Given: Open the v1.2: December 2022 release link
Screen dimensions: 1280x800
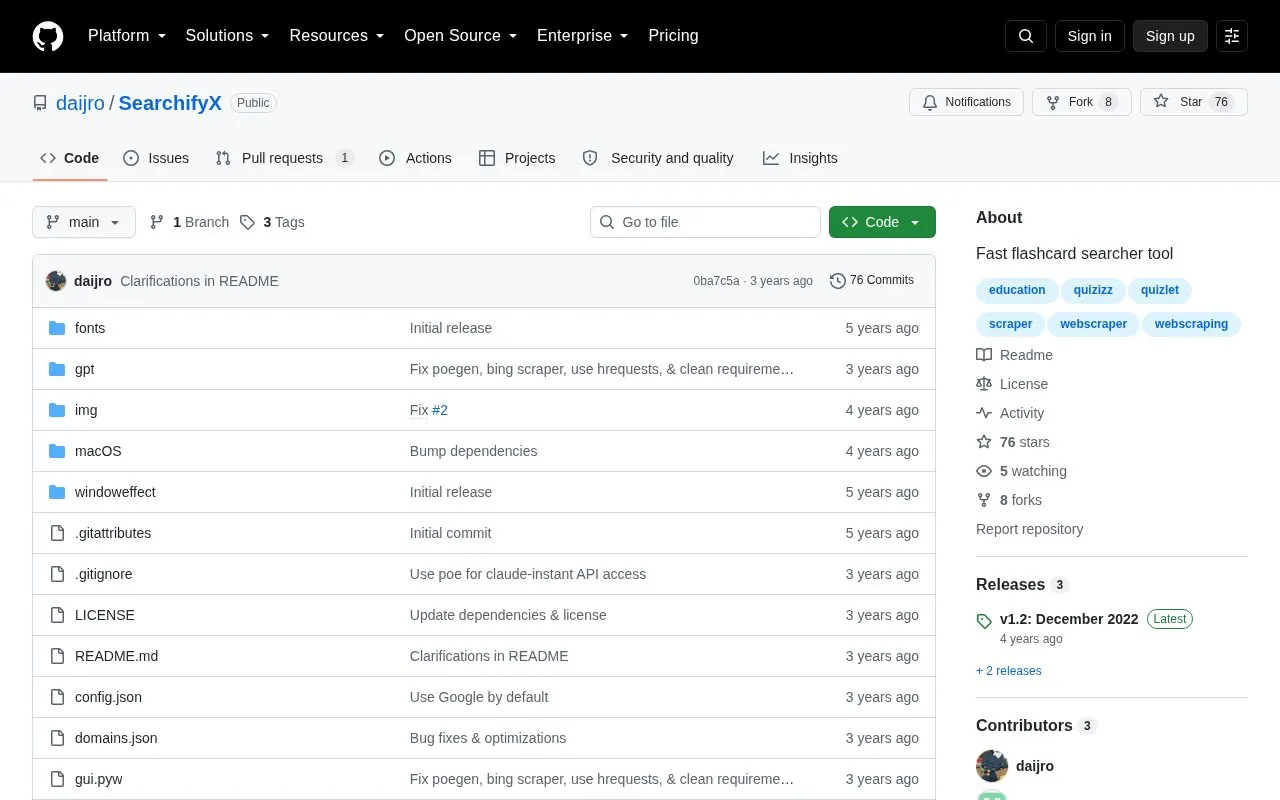Looking at the screenshot, I should [x=1069, y=619].
